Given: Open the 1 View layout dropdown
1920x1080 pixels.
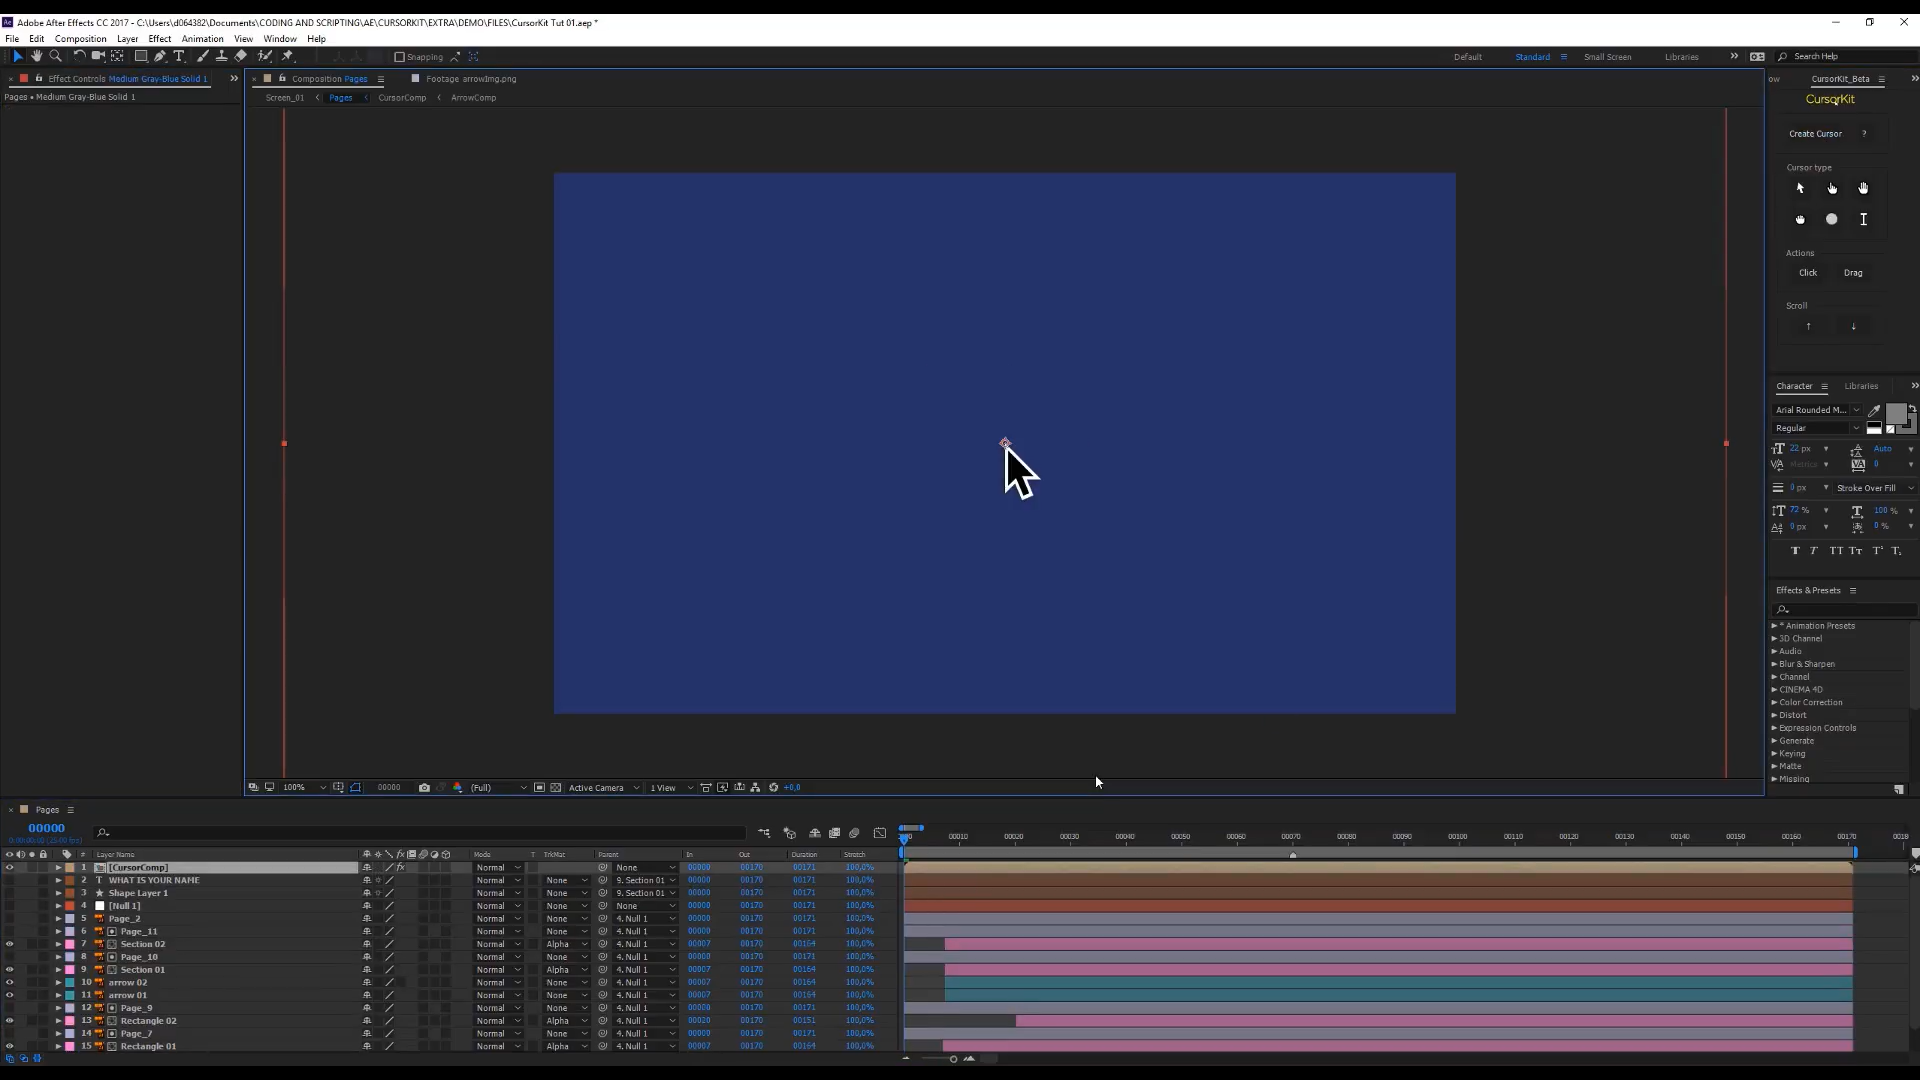Looking at the screenshot, I should [671, 788].
